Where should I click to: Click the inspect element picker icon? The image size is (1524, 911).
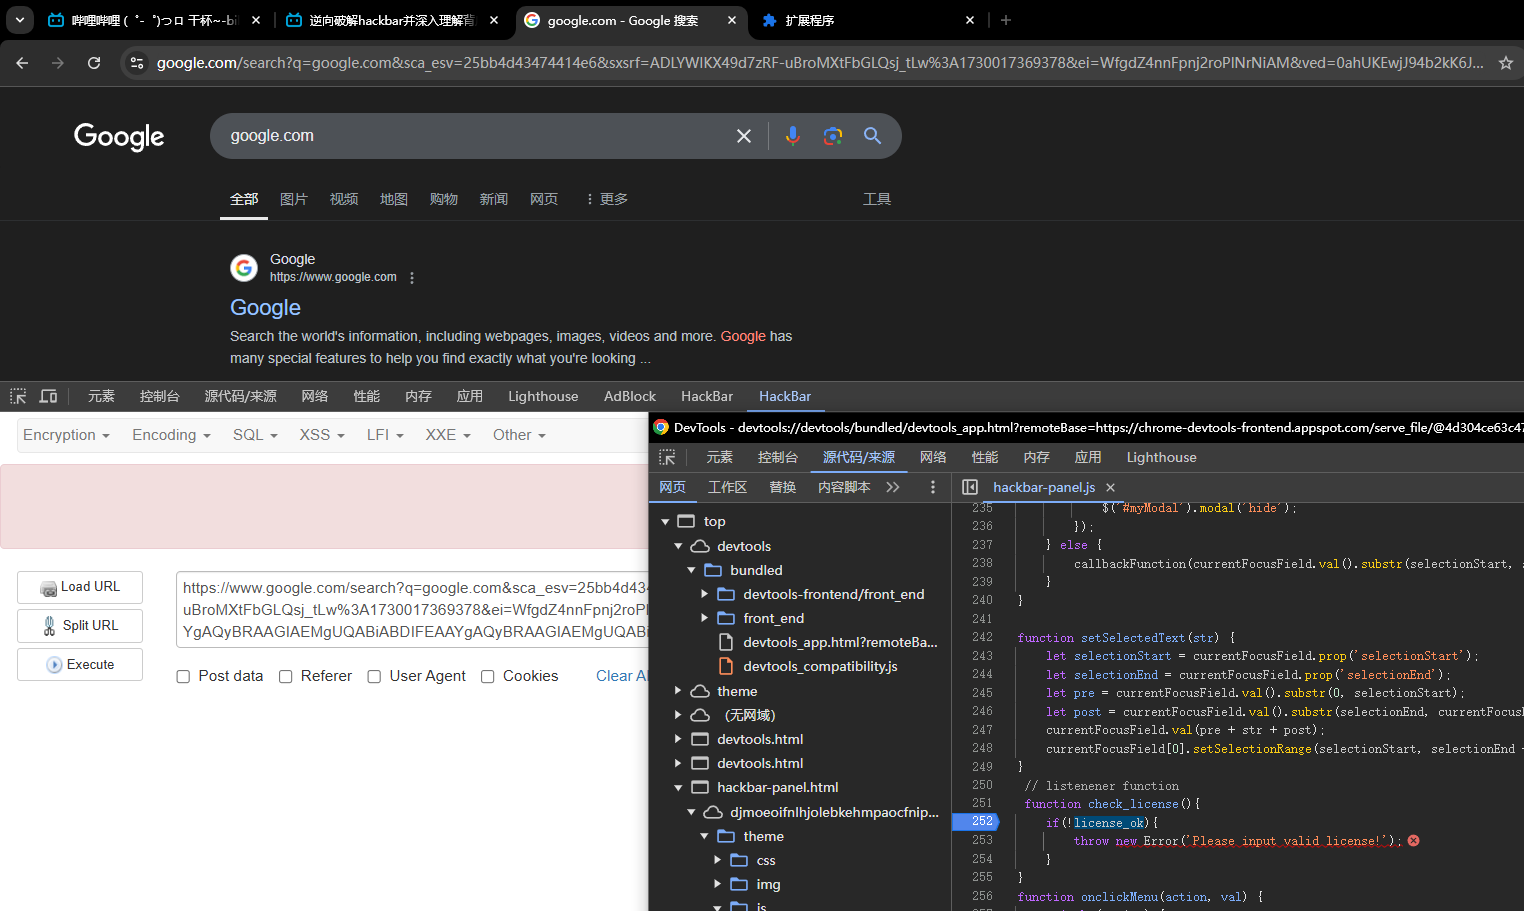pos(18,396)
